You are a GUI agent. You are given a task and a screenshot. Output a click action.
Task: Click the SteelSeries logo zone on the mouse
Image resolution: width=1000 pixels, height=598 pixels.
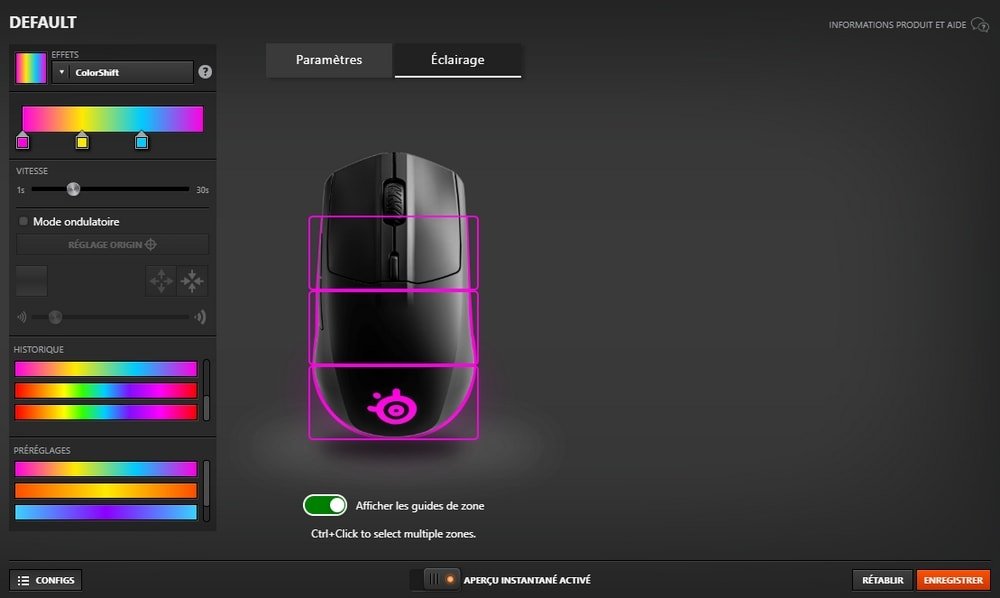[x=393, y=406]
